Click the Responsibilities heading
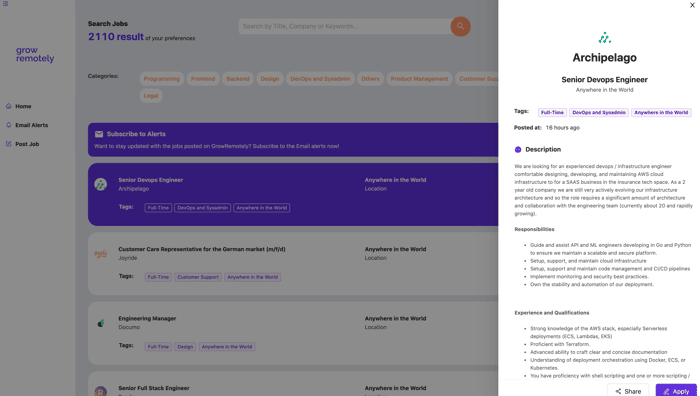The height and width of the screenshot is (396, 700). pos(534,229)
